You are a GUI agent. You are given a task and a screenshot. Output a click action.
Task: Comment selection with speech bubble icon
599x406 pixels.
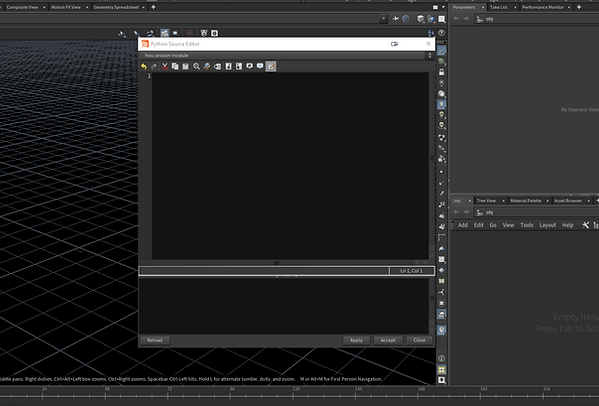(x=249, y=66)
